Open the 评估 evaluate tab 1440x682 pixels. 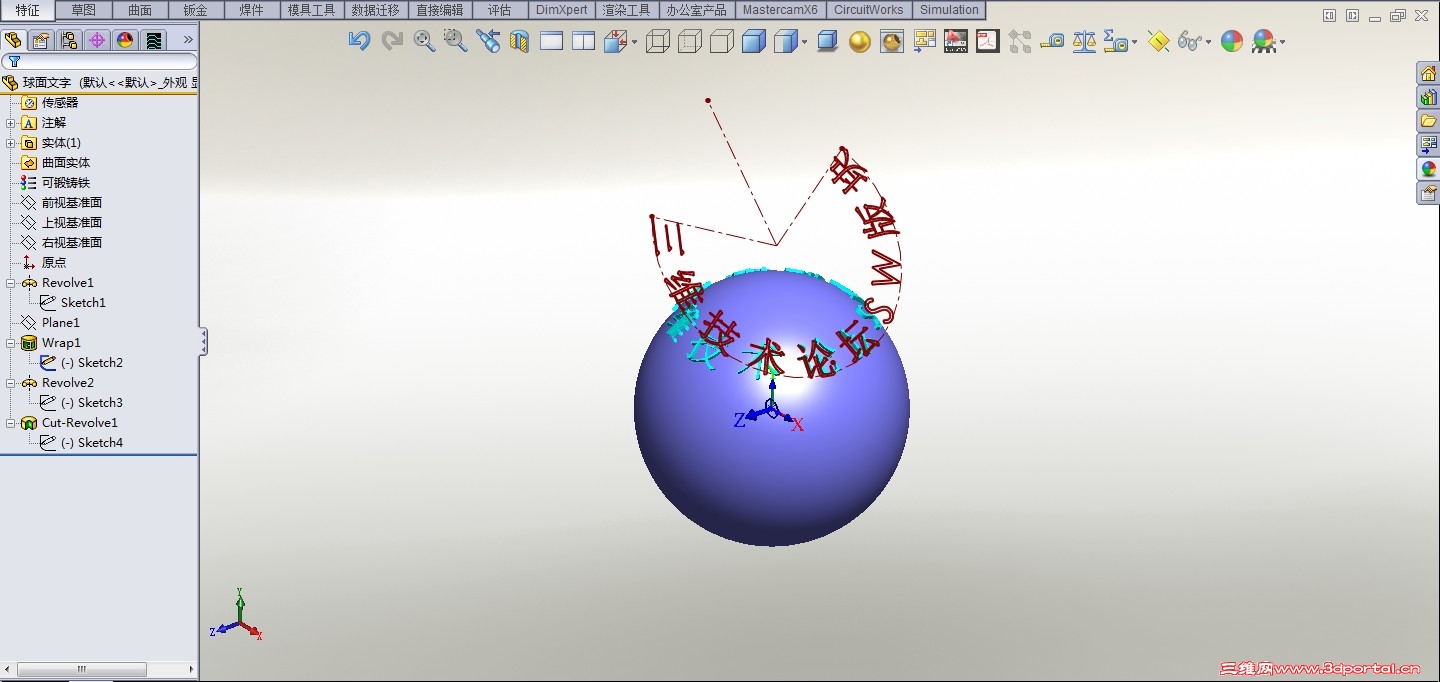click(x=499, y=10)
